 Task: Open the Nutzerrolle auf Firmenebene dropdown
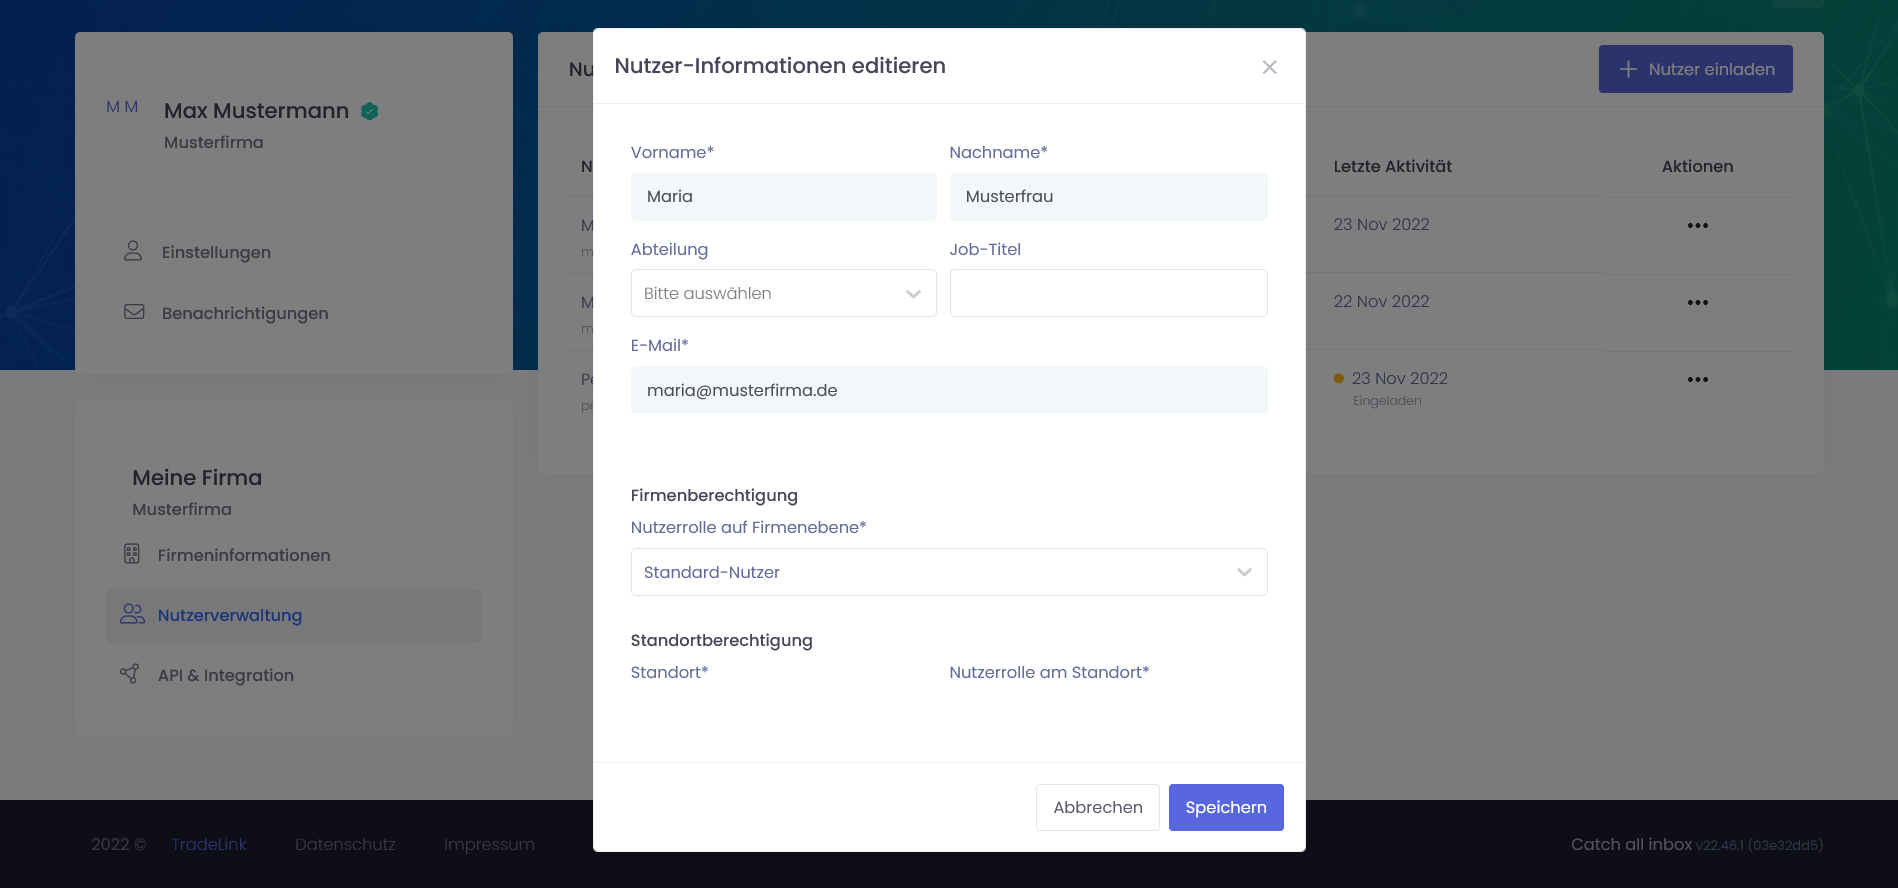[x=948, y=572]
